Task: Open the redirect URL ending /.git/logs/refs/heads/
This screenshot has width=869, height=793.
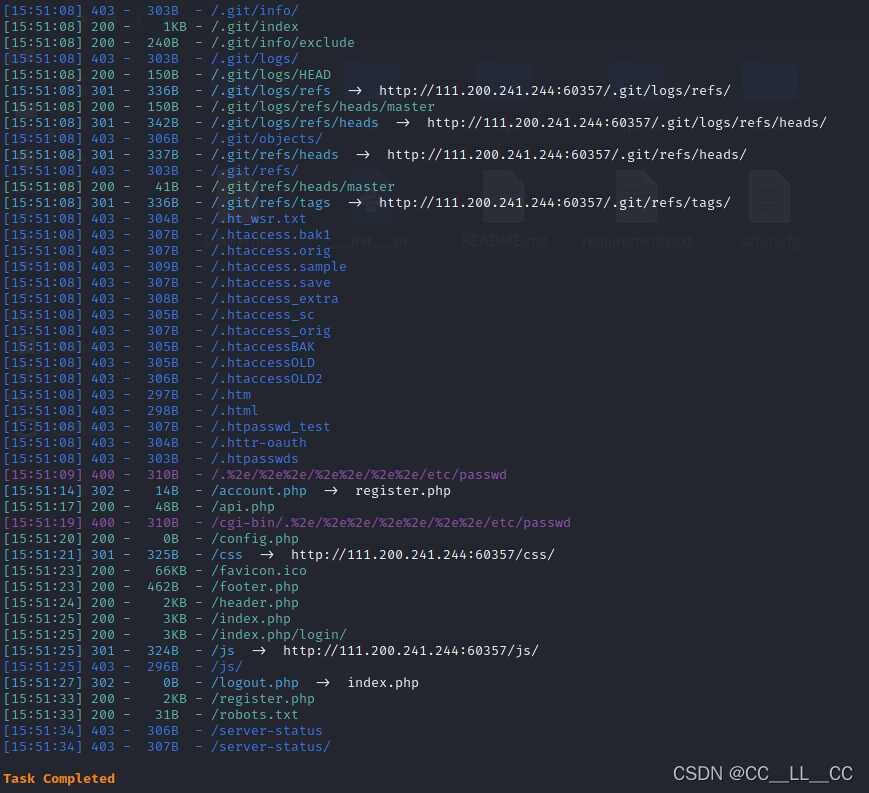Action: tap(627, 123)
